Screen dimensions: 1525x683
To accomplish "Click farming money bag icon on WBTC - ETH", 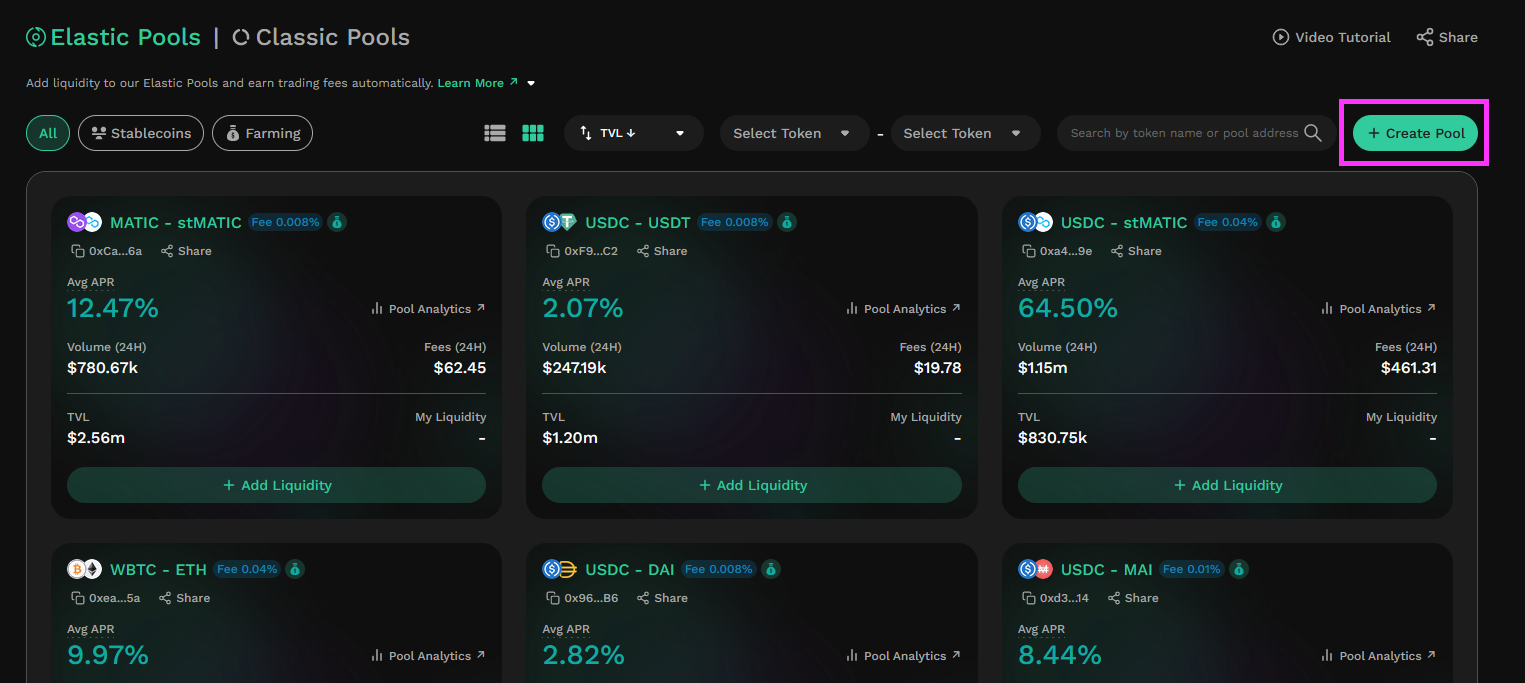I will [294, 569].
